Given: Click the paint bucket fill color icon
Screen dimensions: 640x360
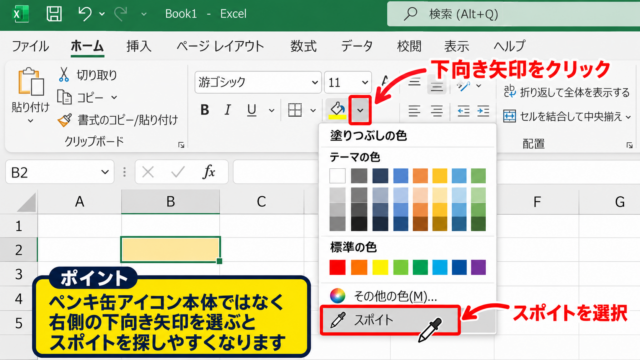Looking at the screenshot, I should pyautogui.click(x=337, y=110).
